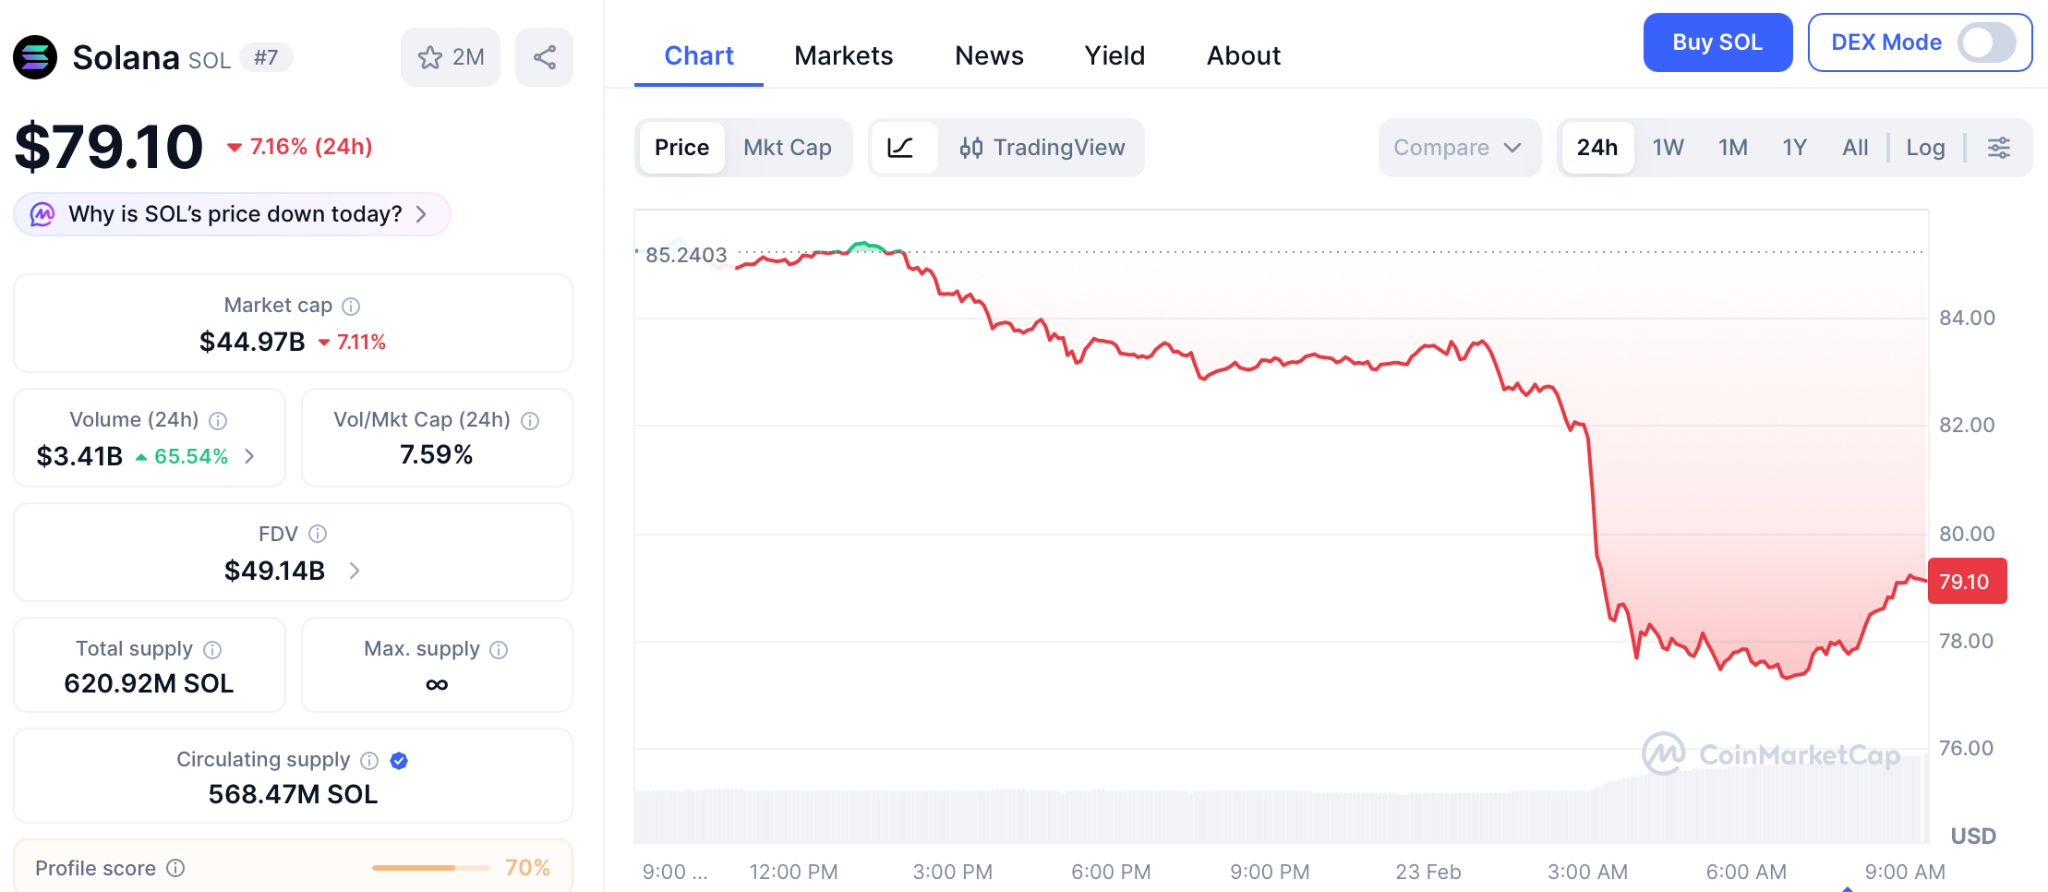This screenshot has width=2048, height=892.
Task: Expand the FDV details arrow
Action: (353, 571)
